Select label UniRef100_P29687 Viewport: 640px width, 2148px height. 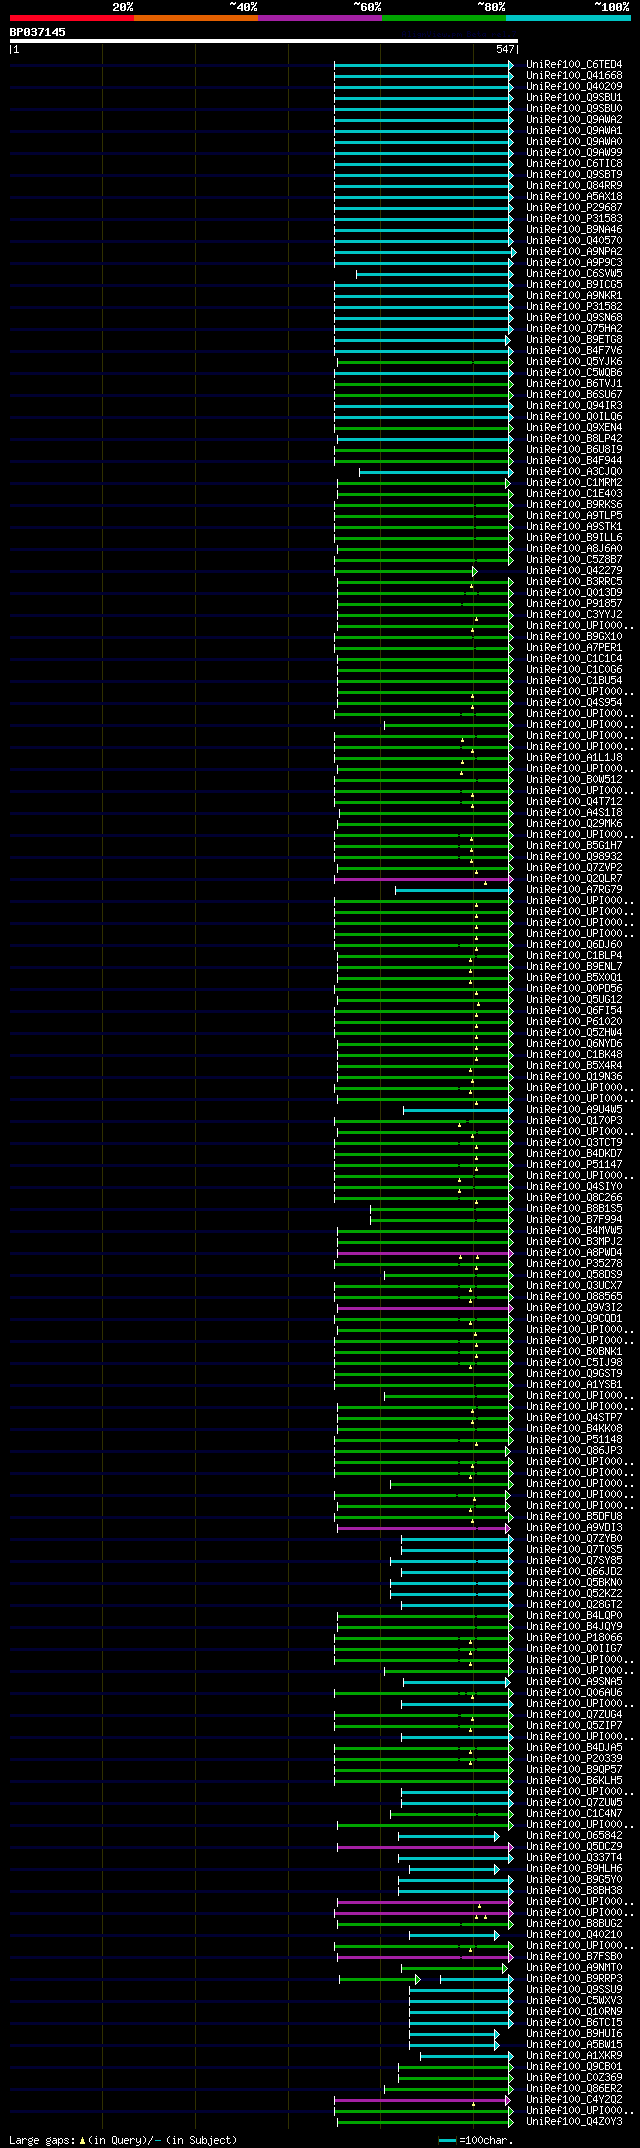574,207
